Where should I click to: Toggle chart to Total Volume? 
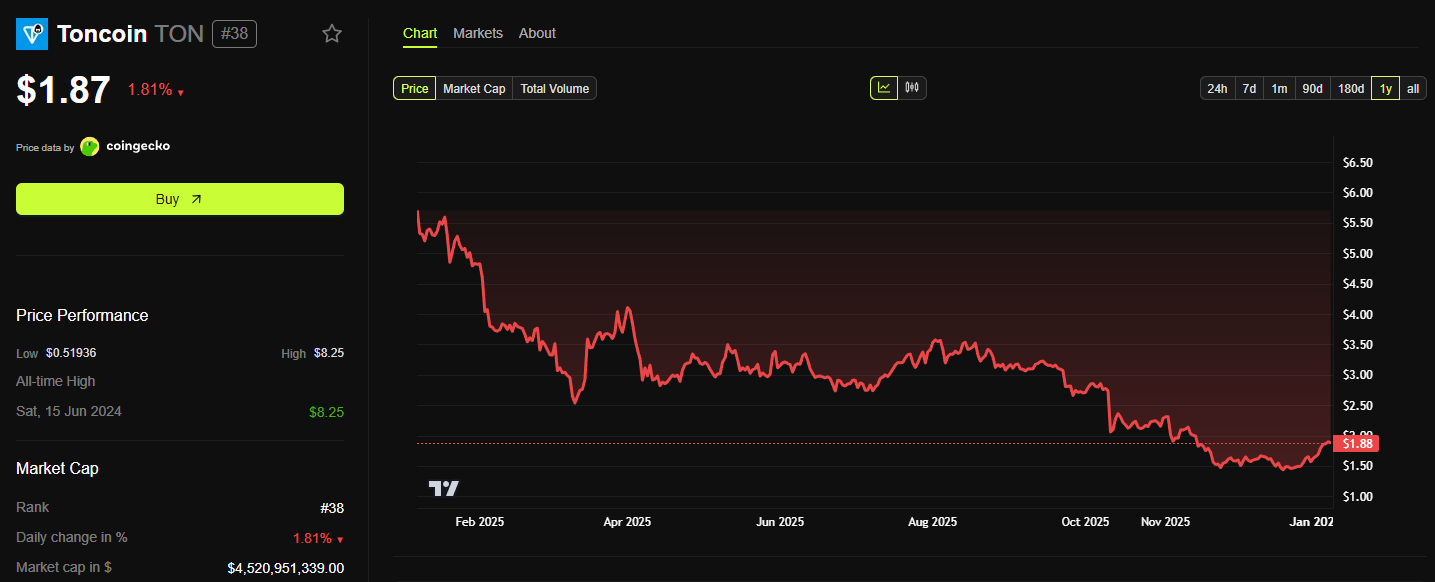pyautogui.click(x=554, y=89)
